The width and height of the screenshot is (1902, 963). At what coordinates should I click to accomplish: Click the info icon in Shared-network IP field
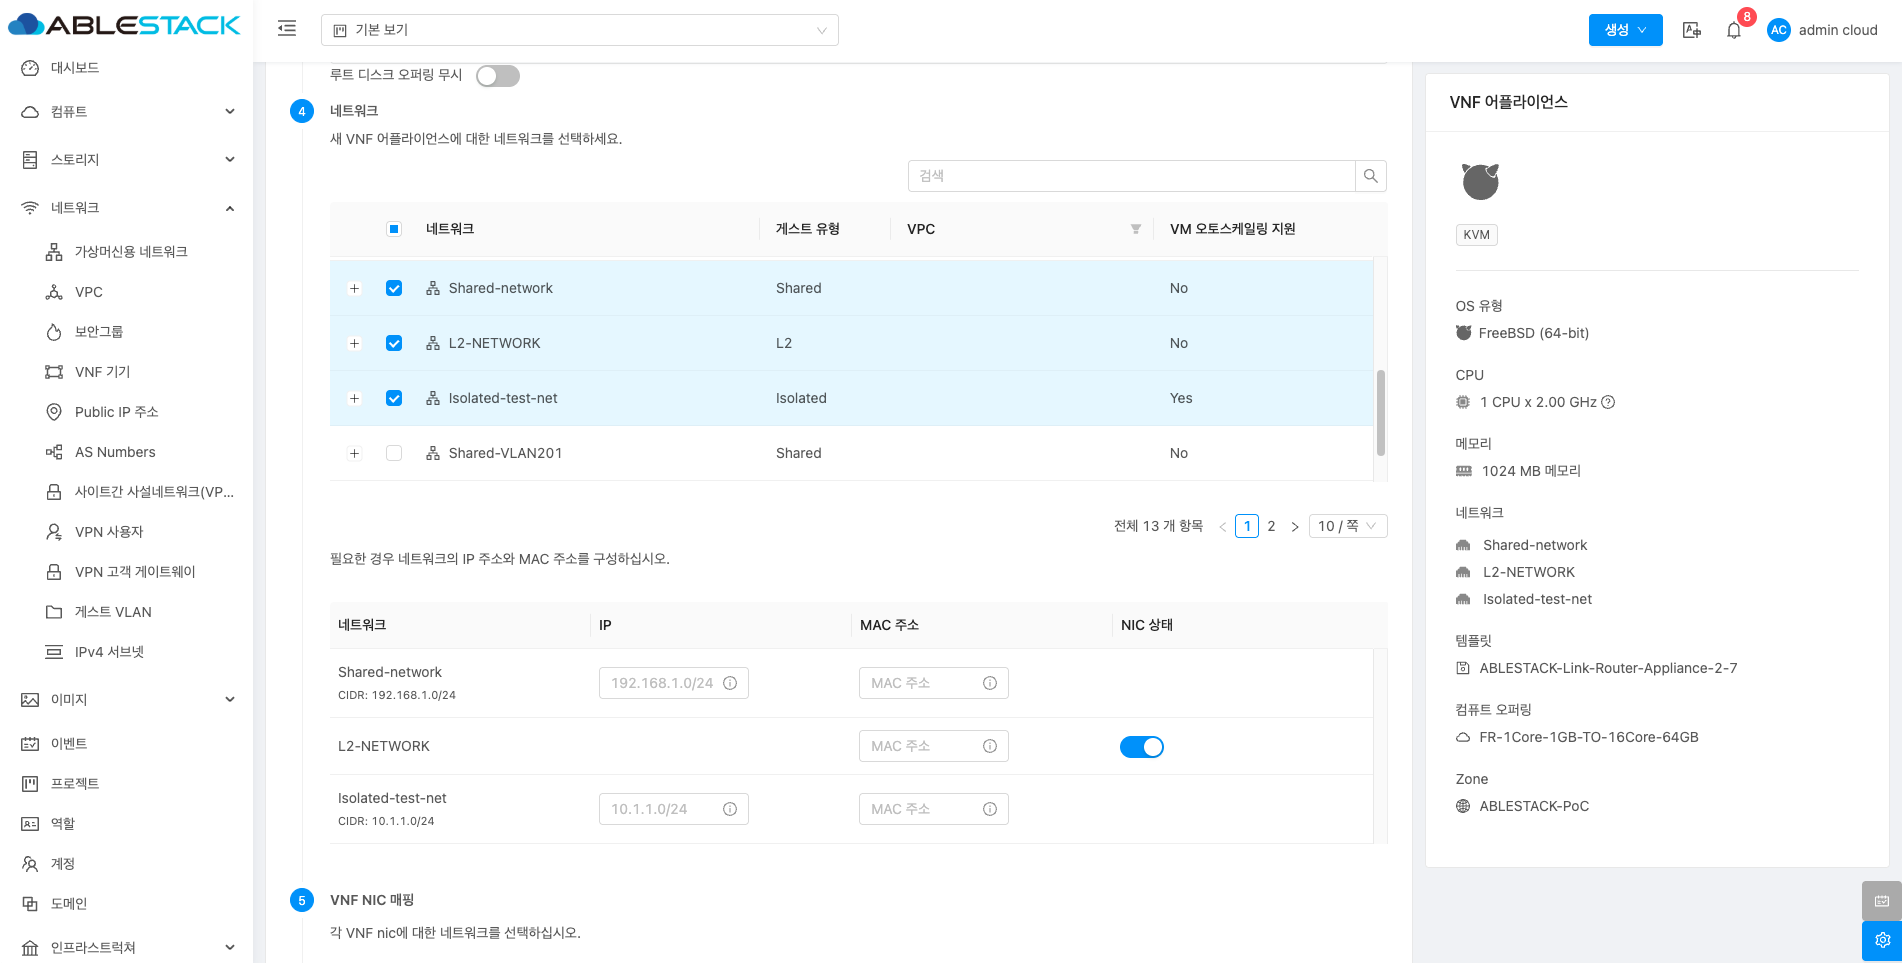(730, 683)
